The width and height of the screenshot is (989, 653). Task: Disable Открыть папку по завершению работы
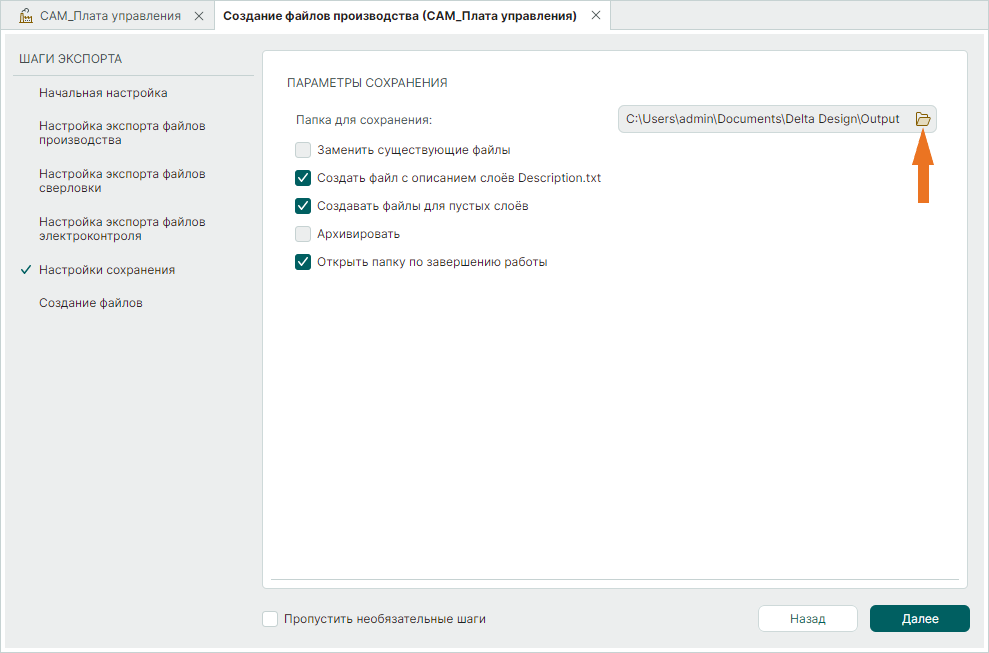304,262
